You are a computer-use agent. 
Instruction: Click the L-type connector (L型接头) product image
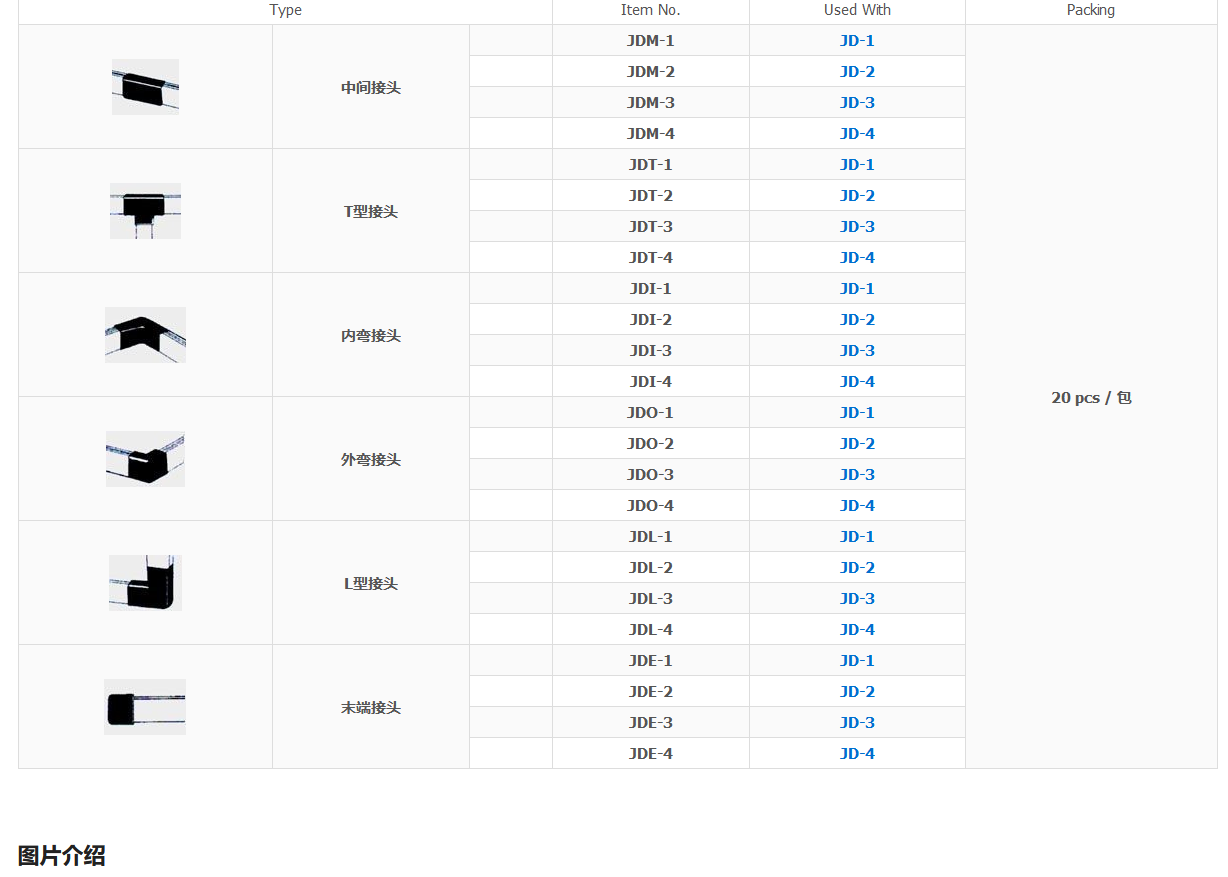pos(145,583)
